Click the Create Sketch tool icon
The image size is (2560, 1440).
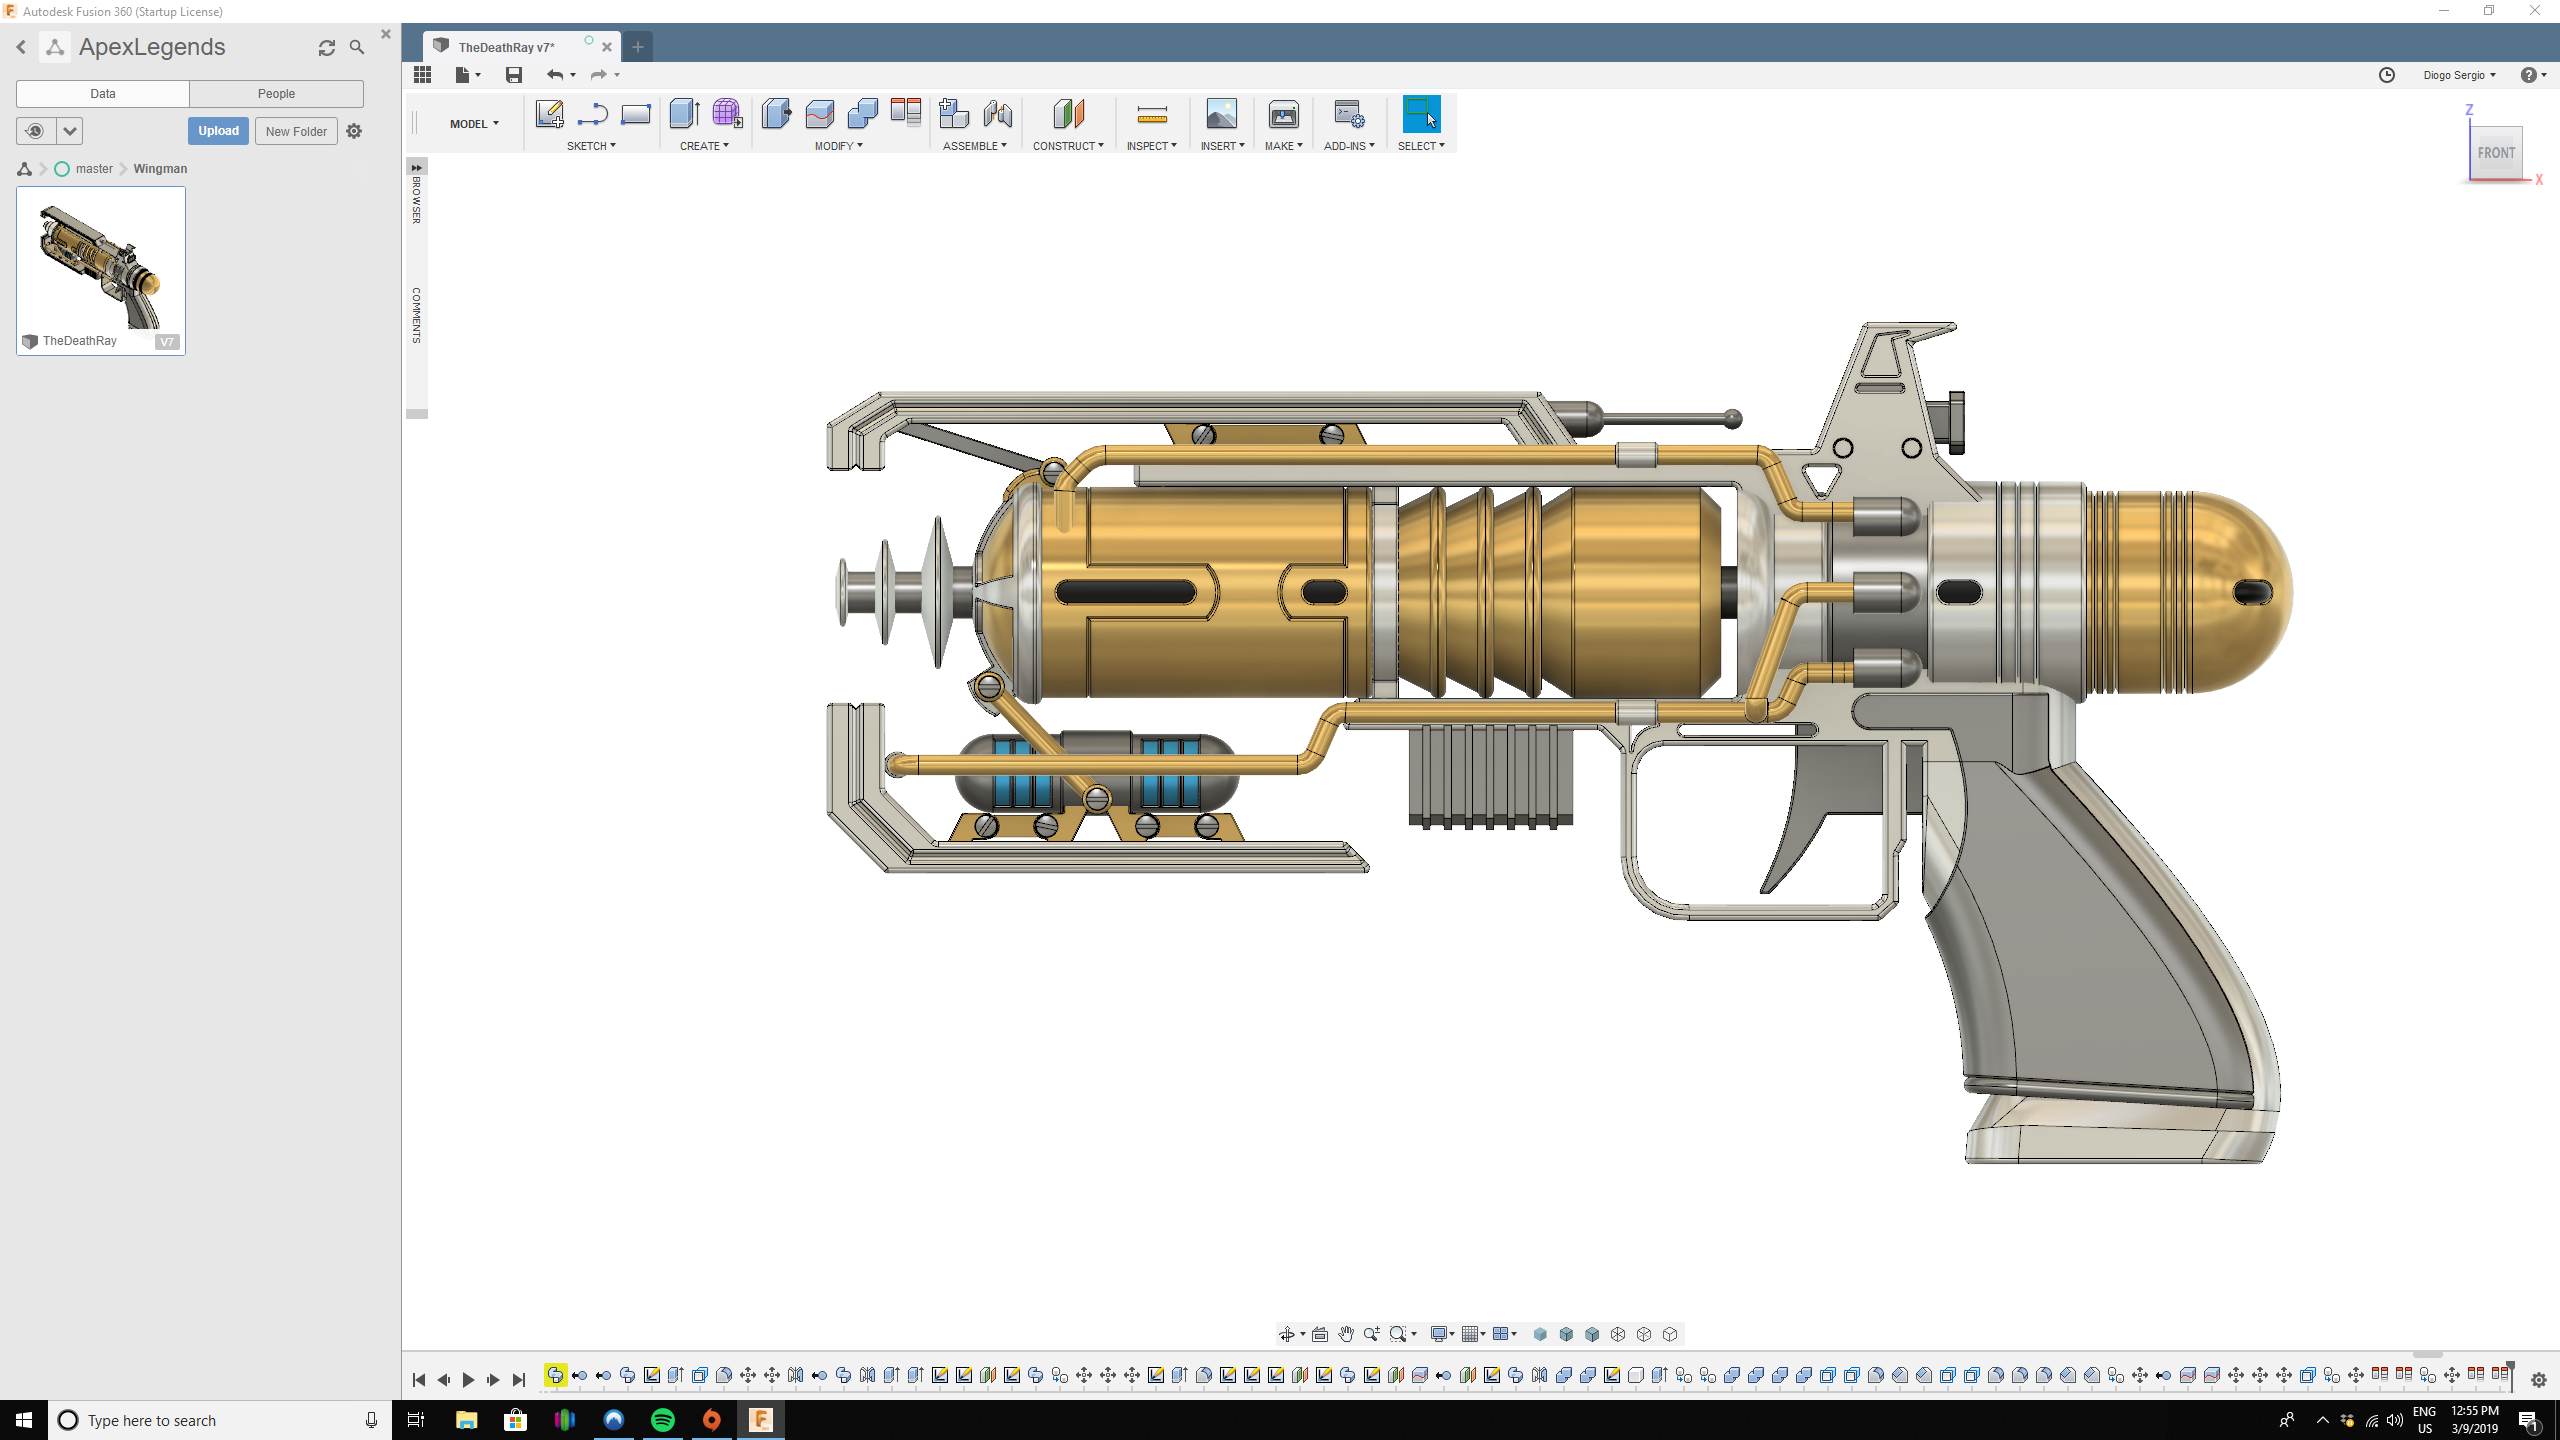click(549, 114)
